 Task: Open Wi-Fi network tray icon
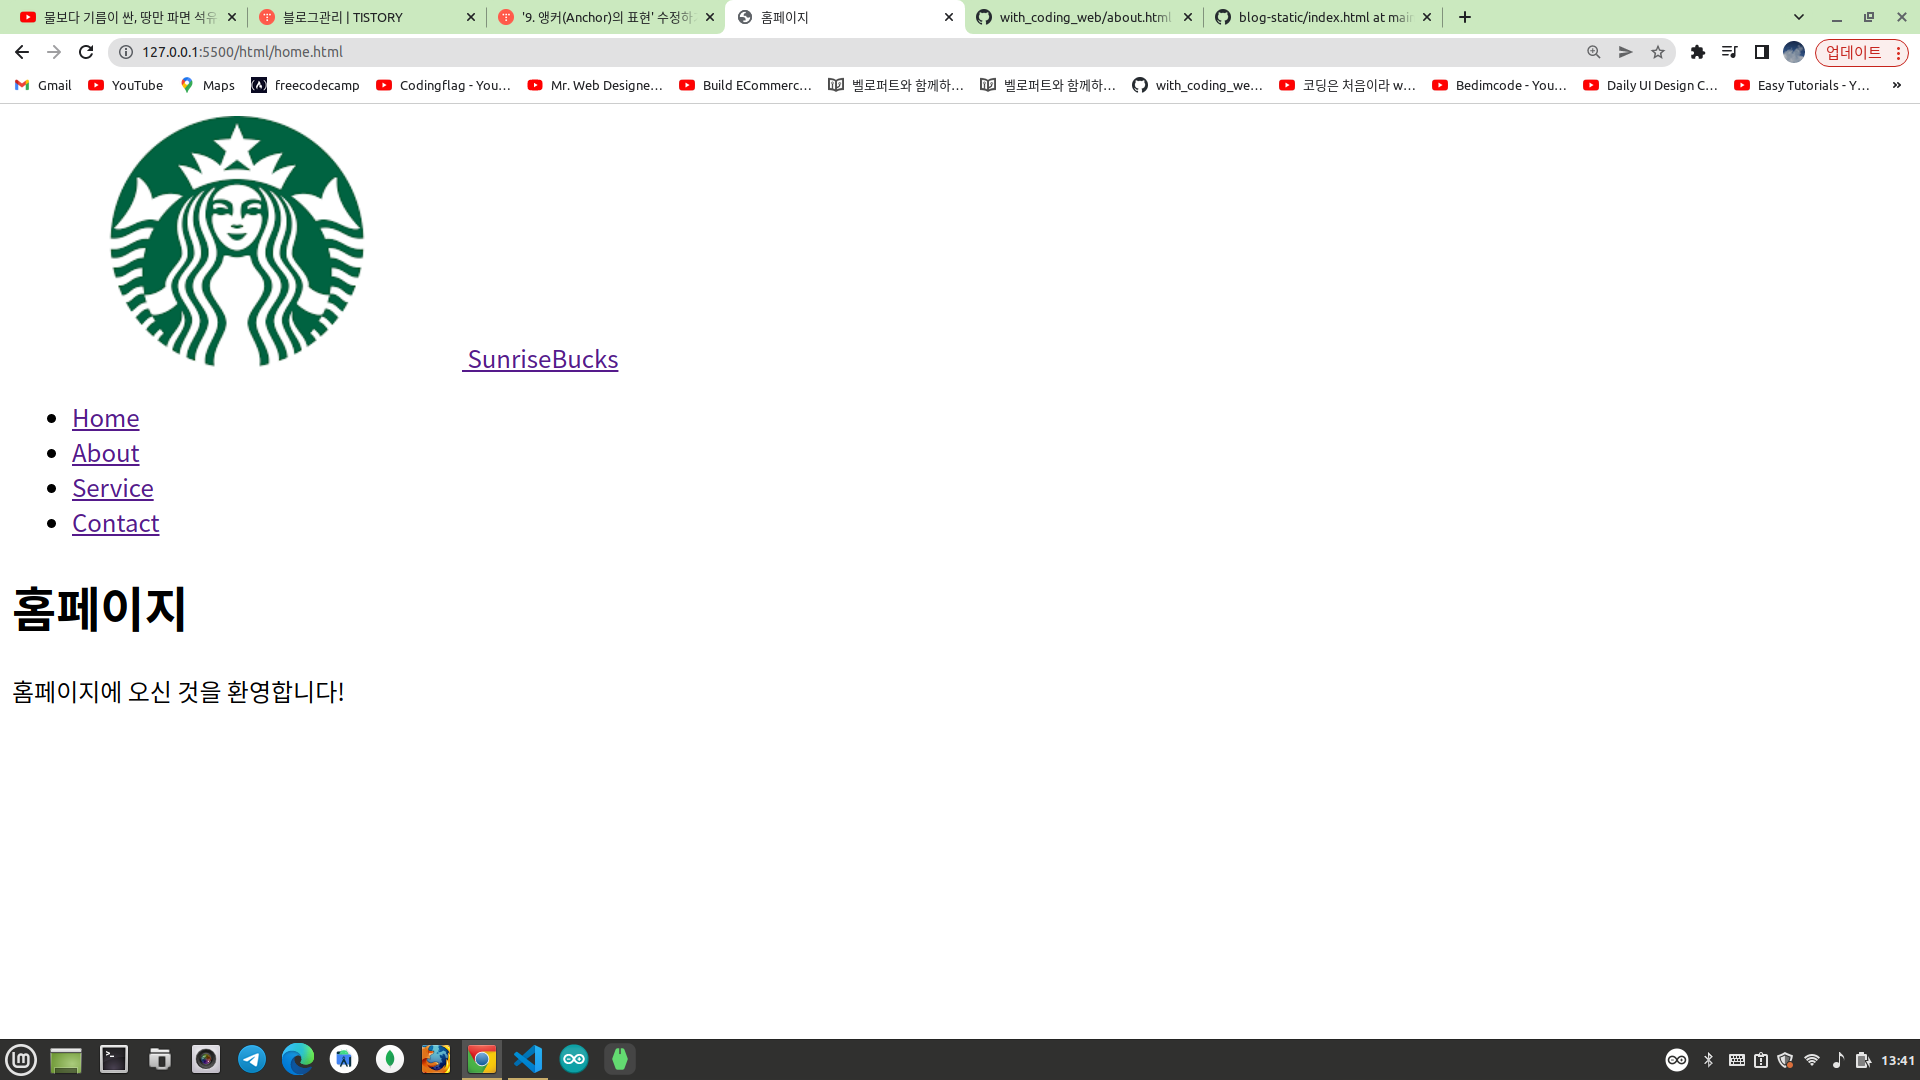[1812, 1060]
